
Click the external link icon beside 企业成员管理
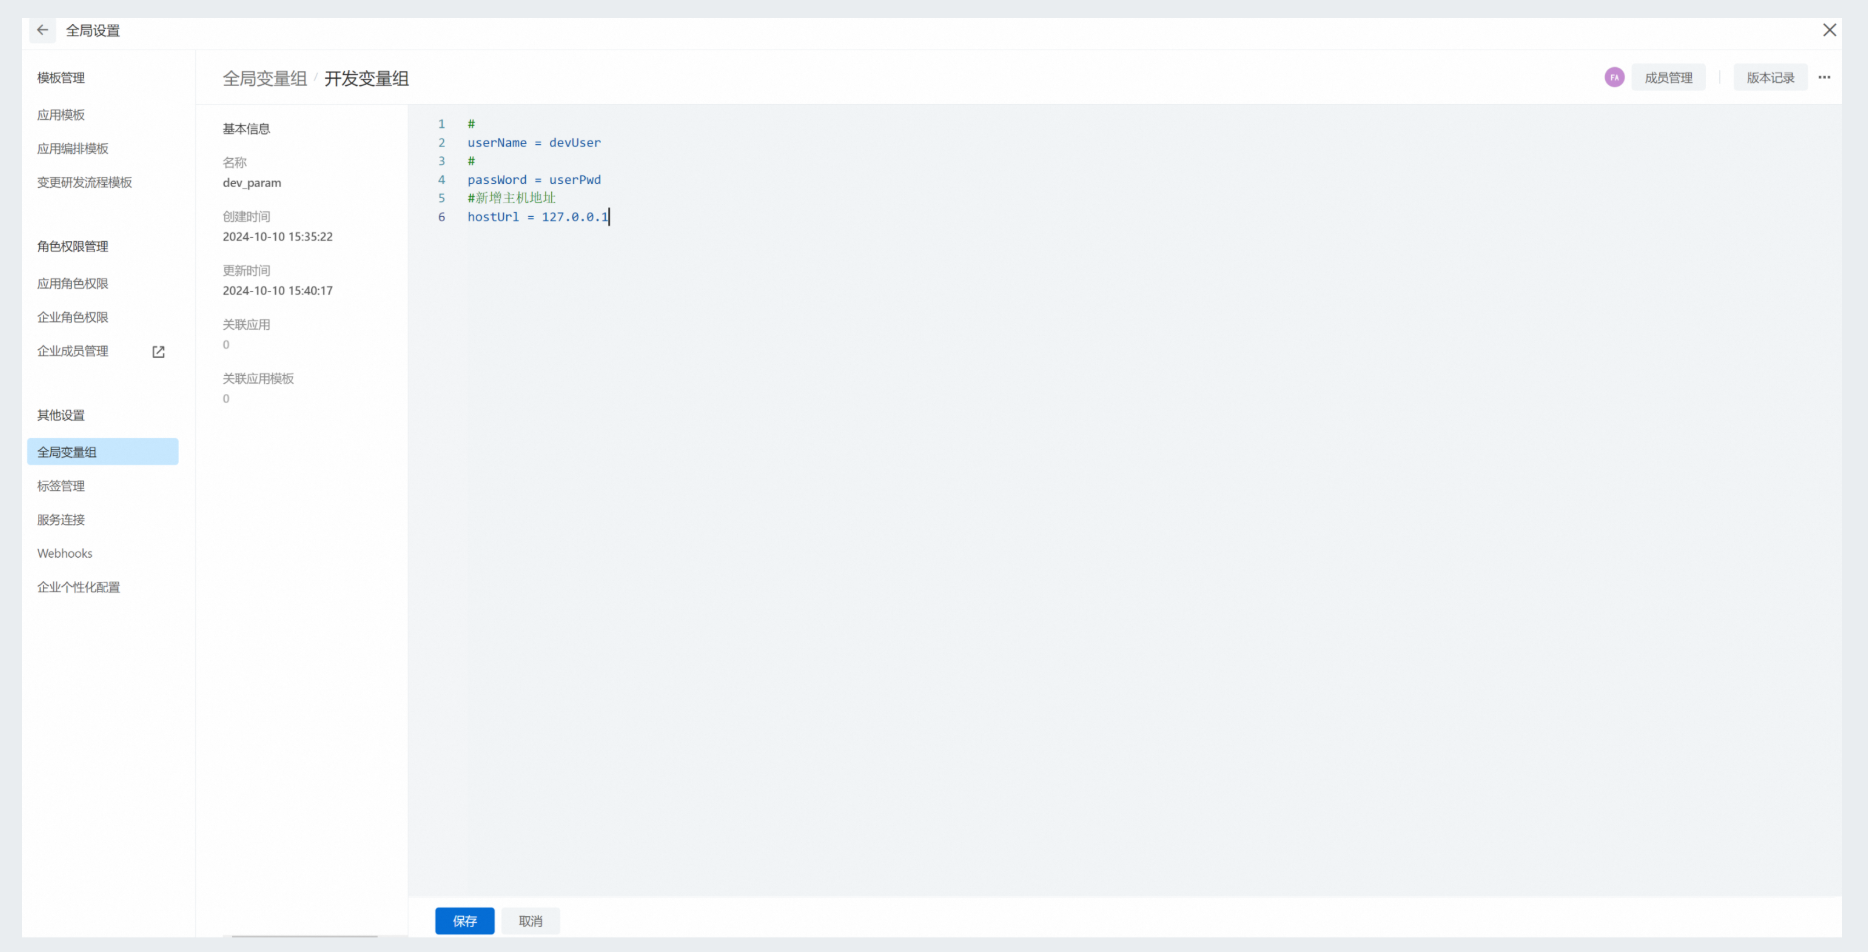[158, 351]
